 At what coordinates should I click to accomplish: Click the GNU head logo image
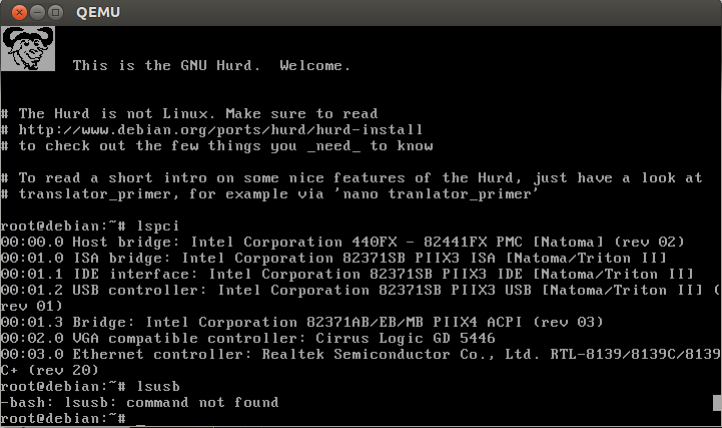click(28, 48)
